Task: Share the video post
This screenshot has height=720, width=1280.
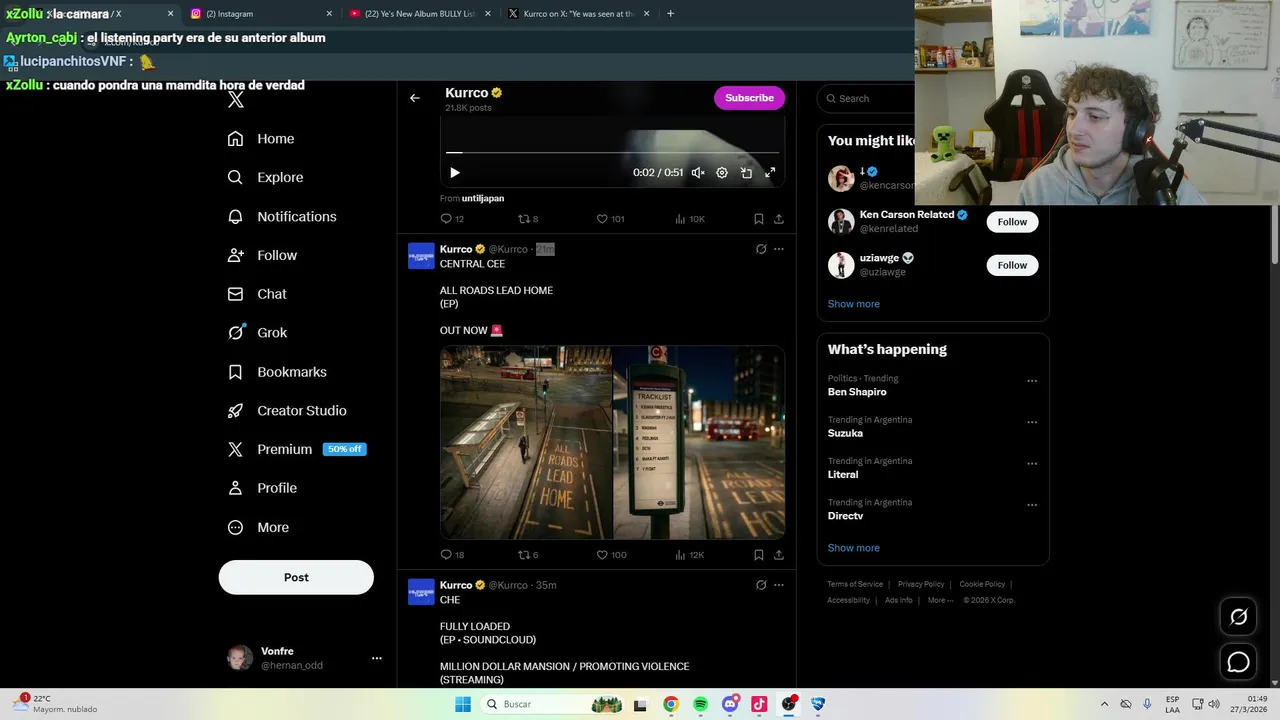Action: coord(779,219)
